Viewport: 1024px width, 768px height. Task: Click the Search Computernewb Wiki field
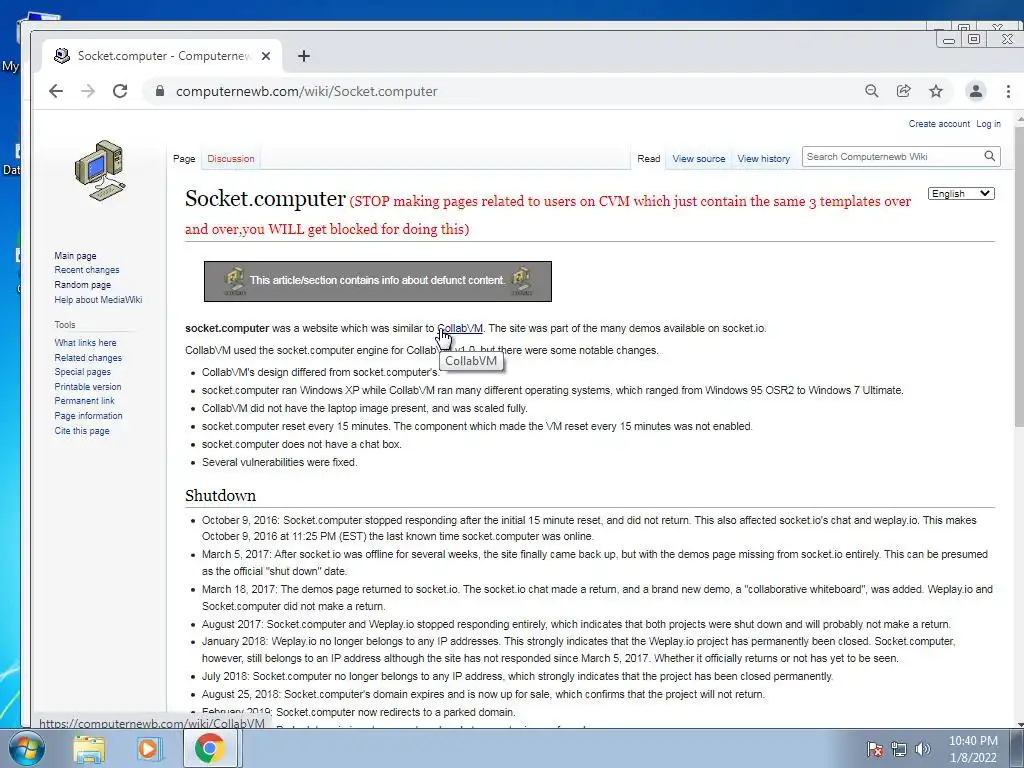pos(892,157)
